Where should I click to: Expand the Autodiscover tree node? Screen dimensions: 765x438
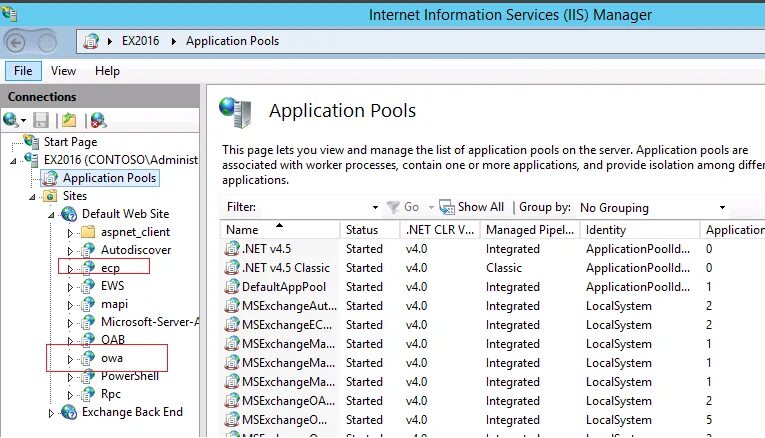pyautogui.click(x=70, y=251)
